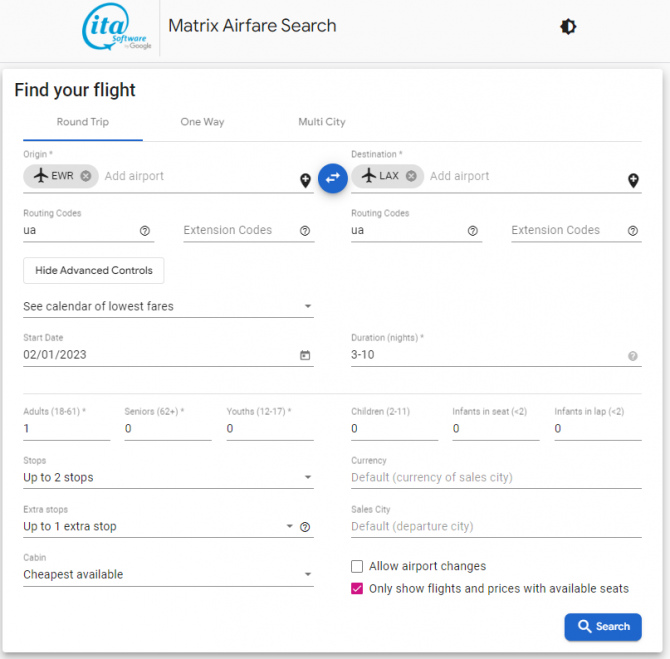The height and width of the screenshot is (659, 670).
Task: Click Hide Advanced Controls button
Action: pyautogui.click(x=94, y=270)
